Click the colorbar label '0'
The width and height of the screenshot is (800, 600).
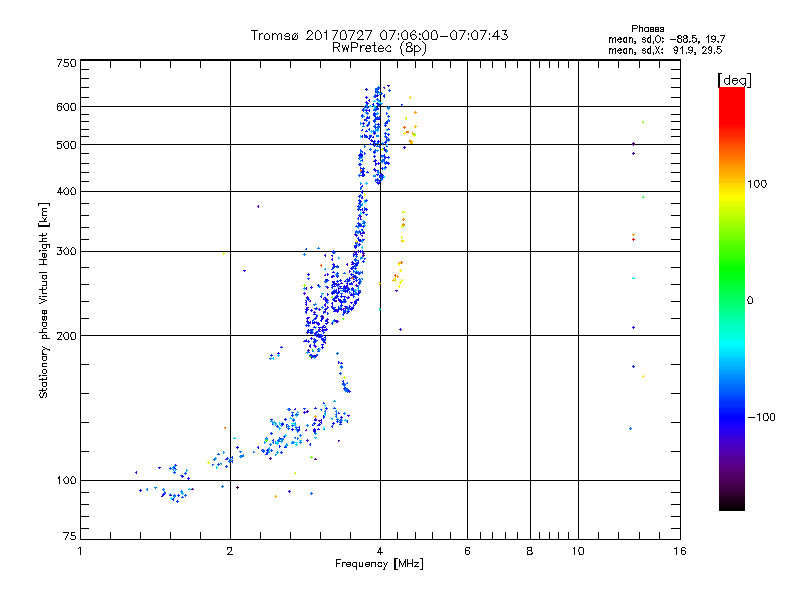pyautogui.click(x=750, y=301)
